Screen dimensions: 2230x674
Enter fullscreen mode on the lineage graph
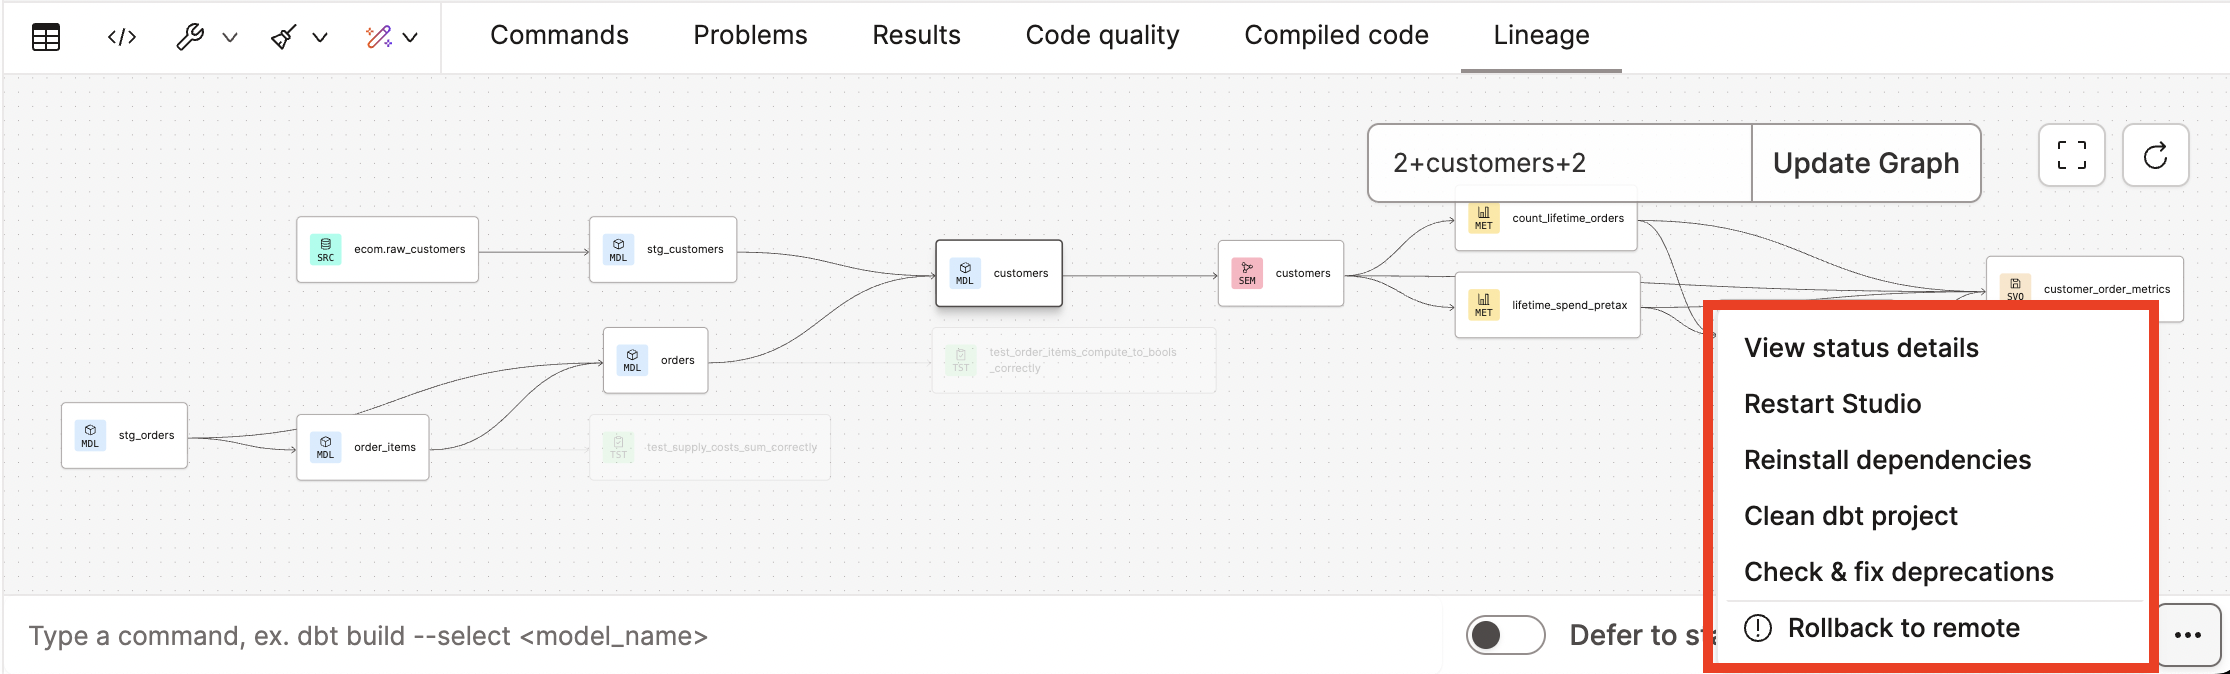(2071, 155)
